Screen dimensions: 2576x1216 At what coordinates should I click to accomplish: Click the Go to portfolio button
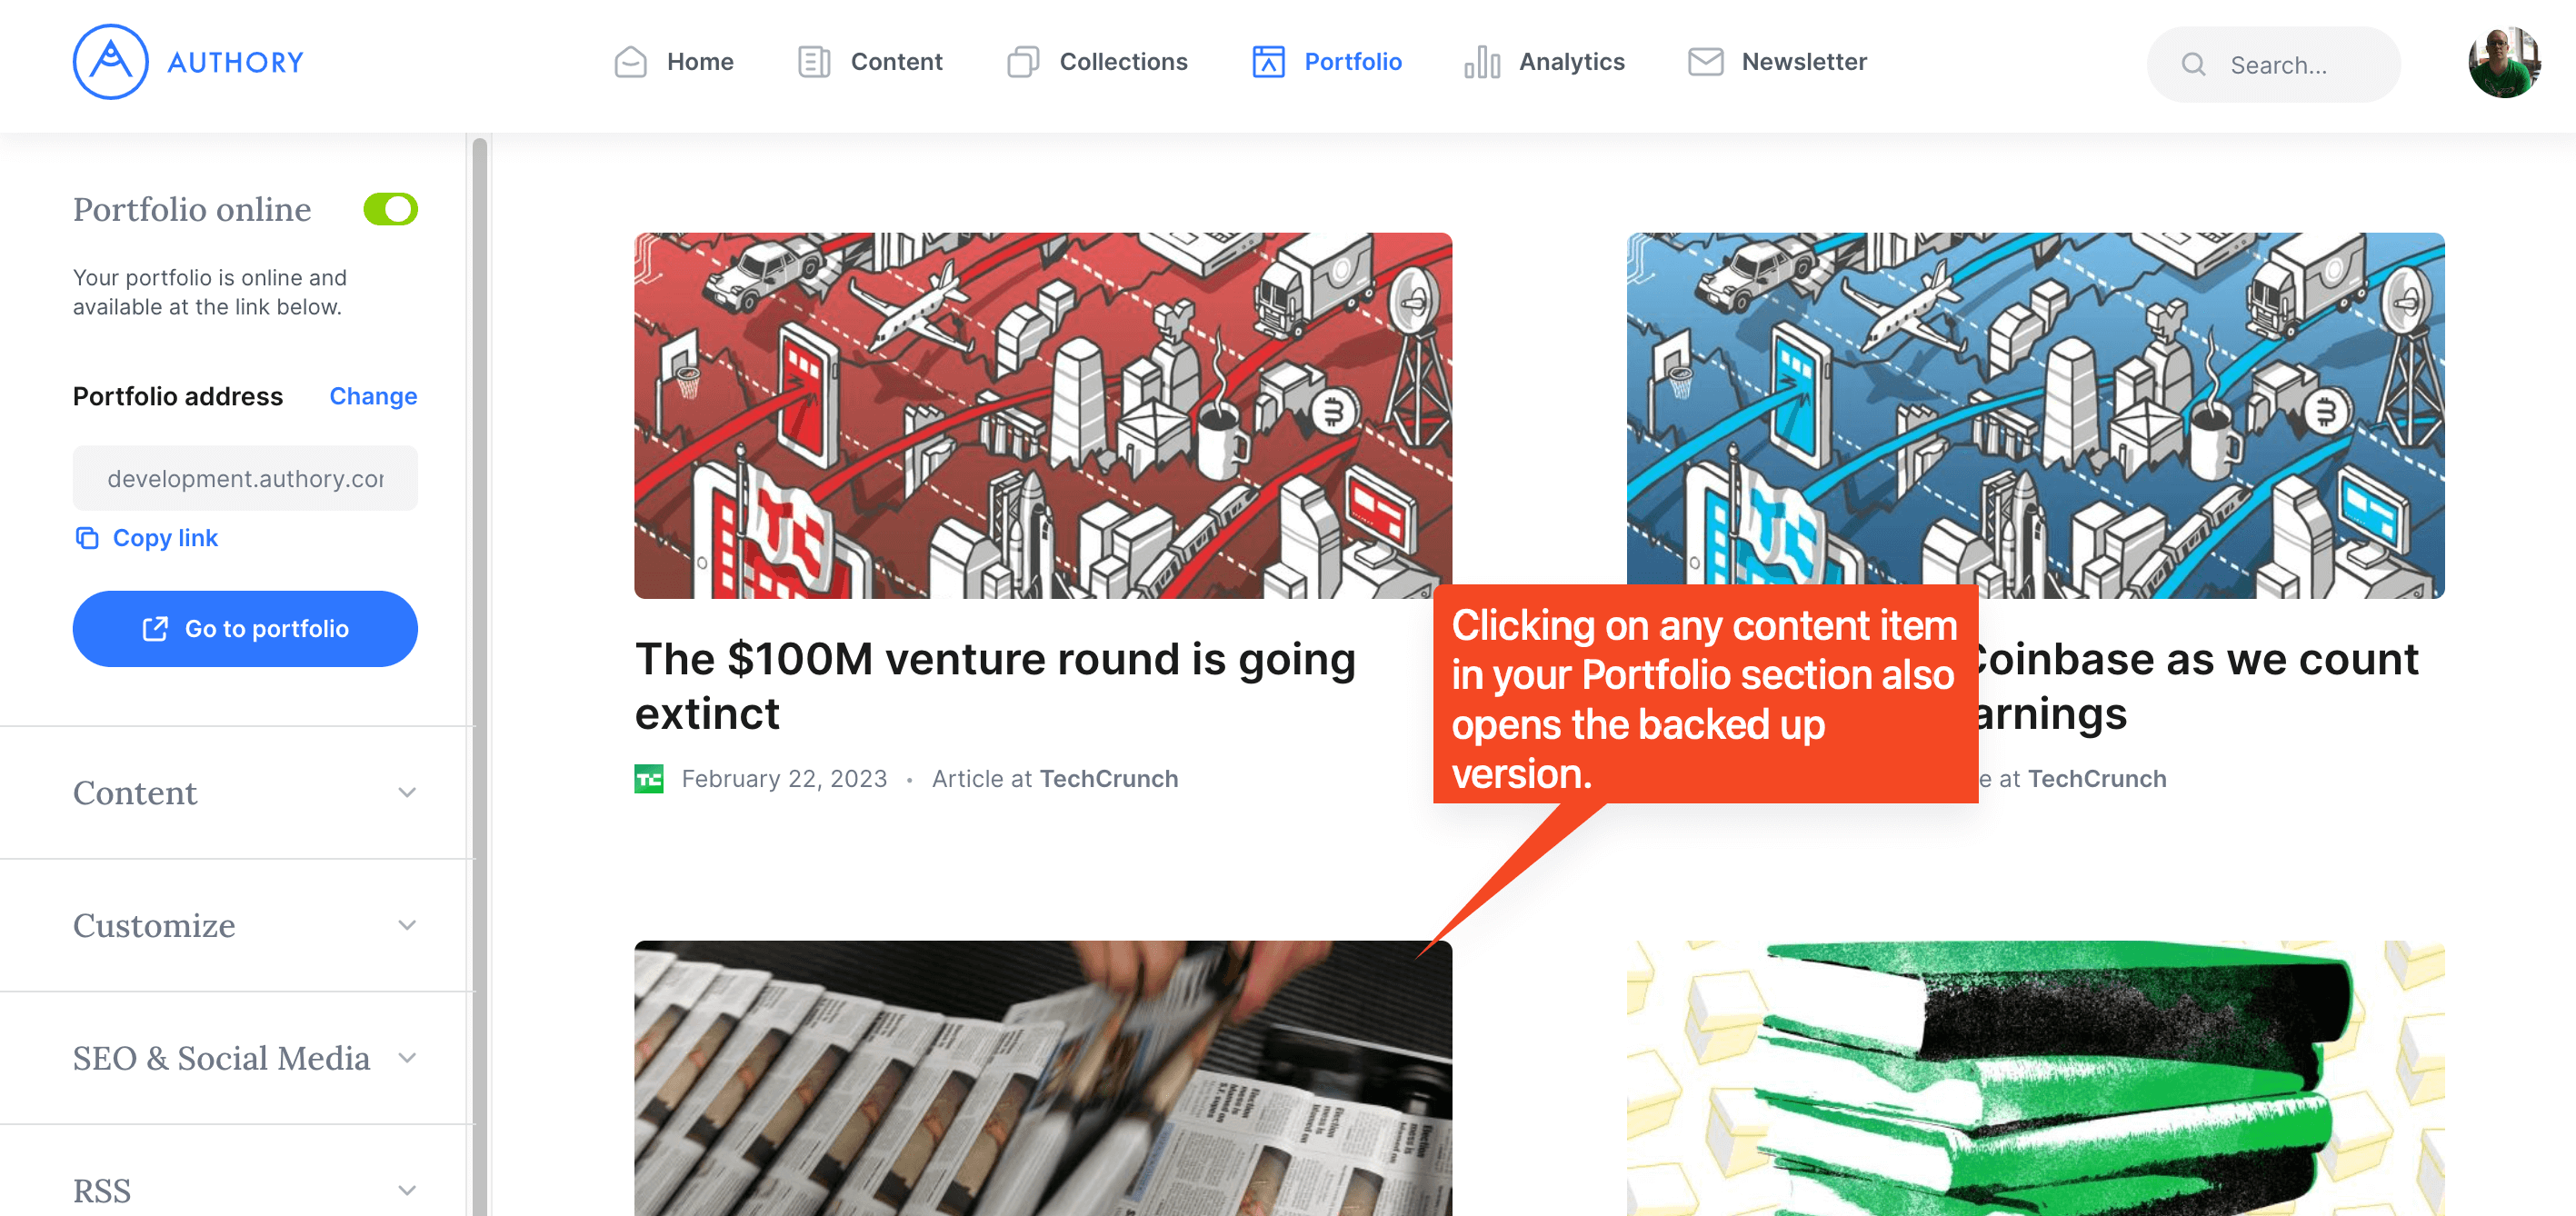(245, 629)
